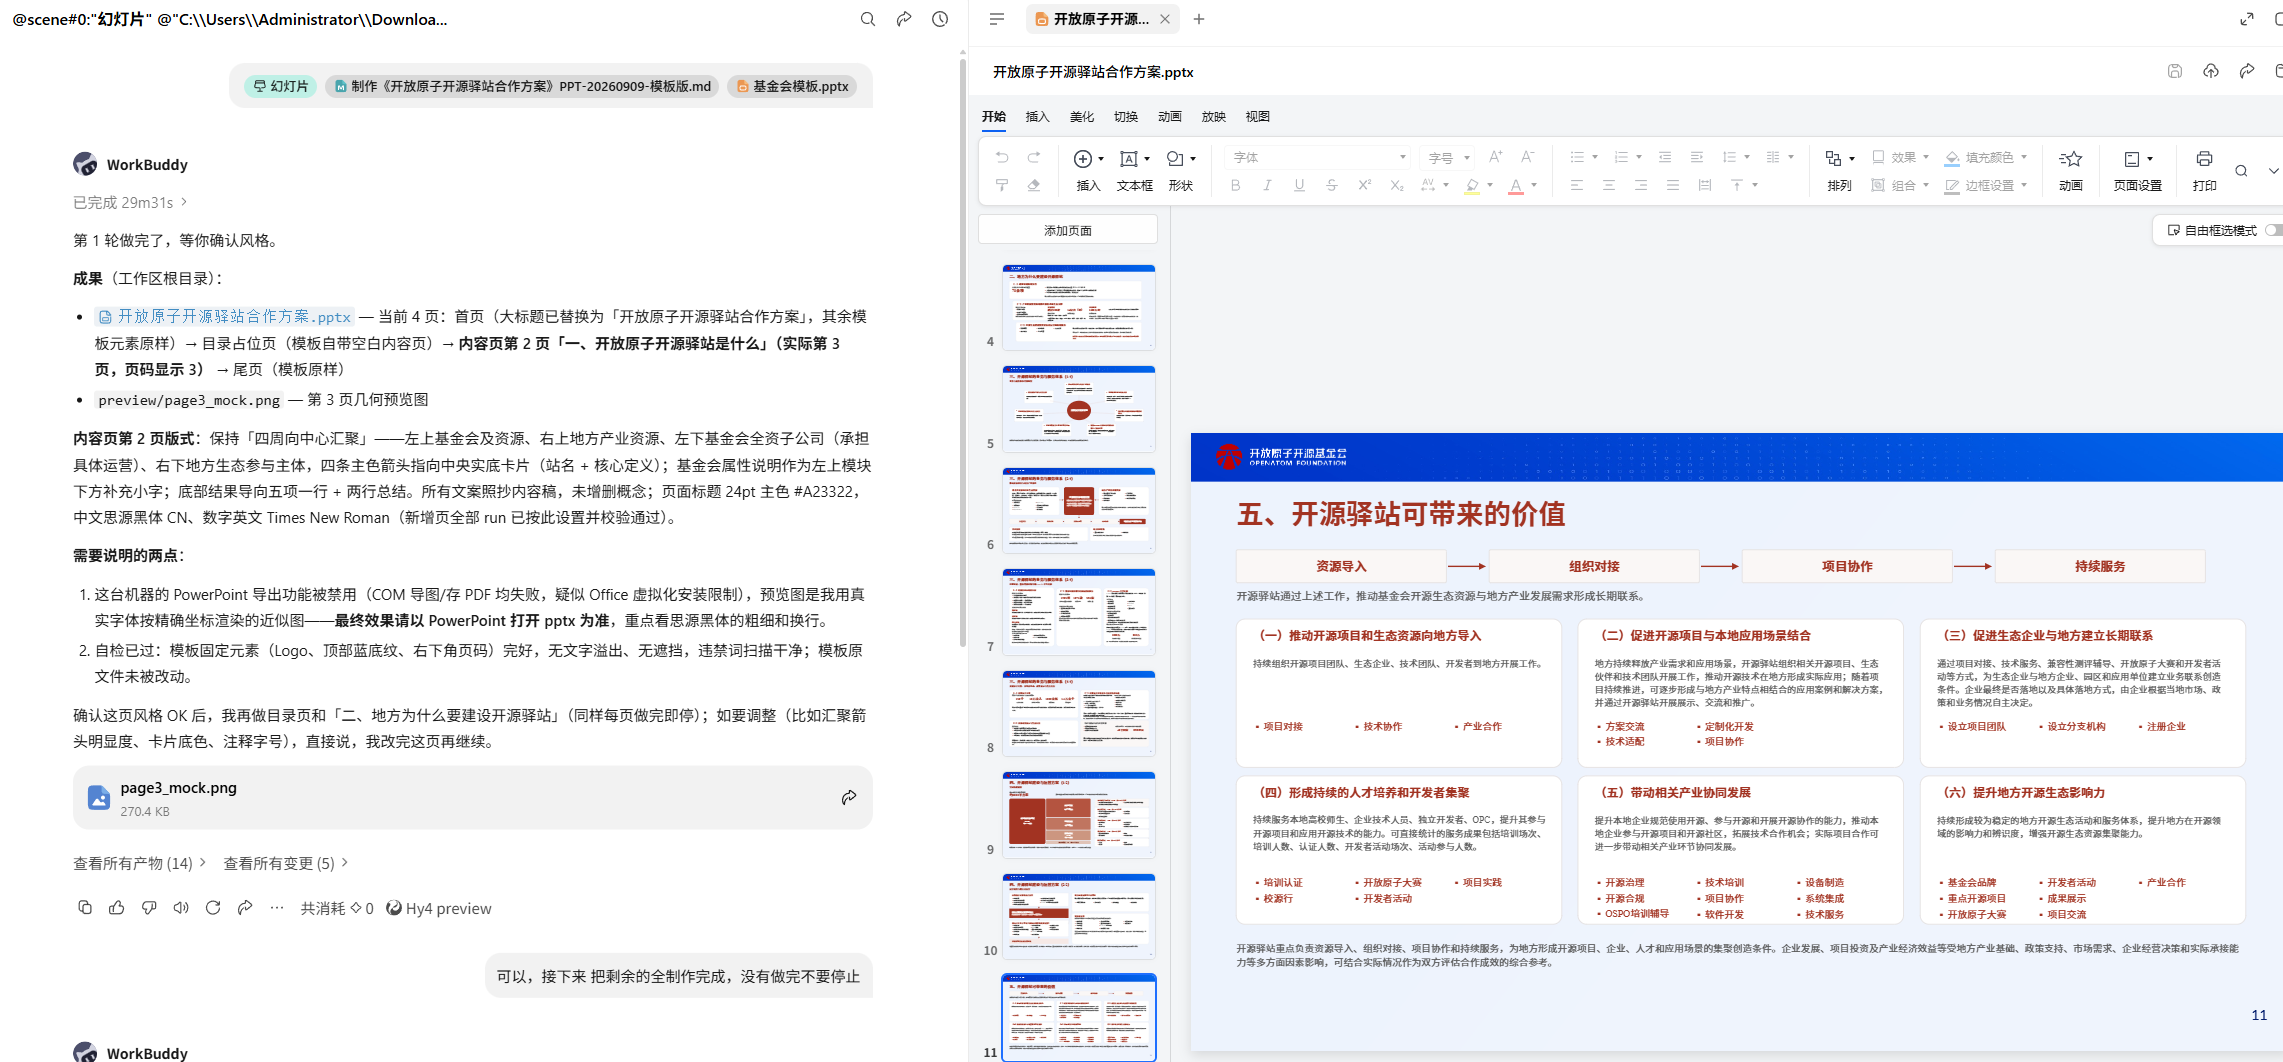
Task: Click the thumbs up feedback icon
Action: coord(117,907)
